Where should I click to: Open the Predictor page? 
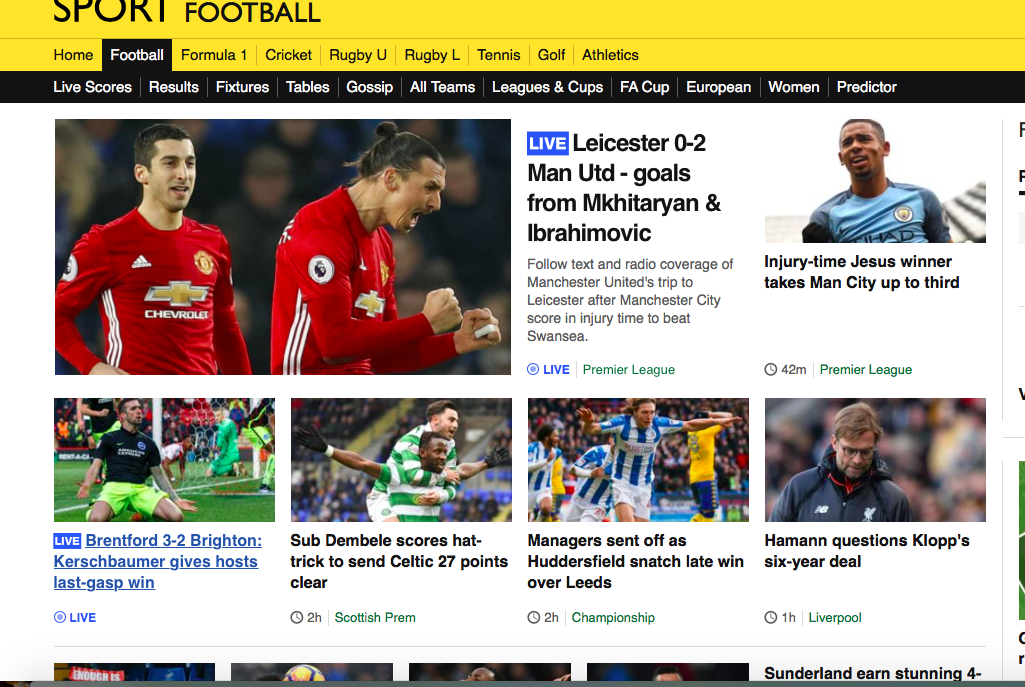pos(866,87)
